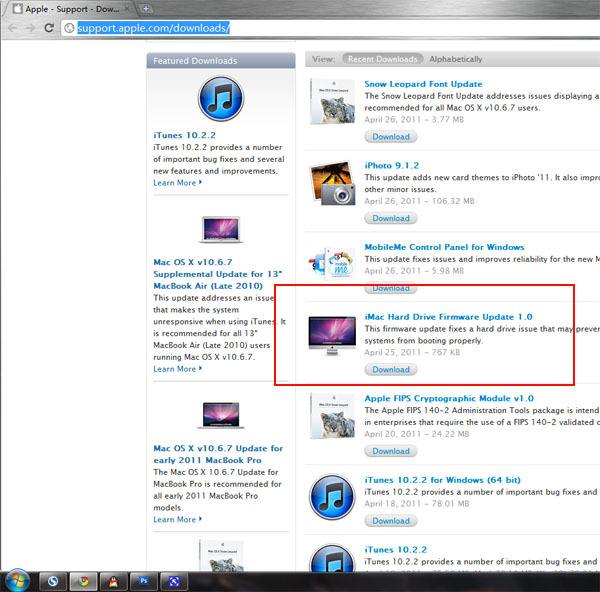
Task: Open a new browser tab
Action: [x=146, y=8]
